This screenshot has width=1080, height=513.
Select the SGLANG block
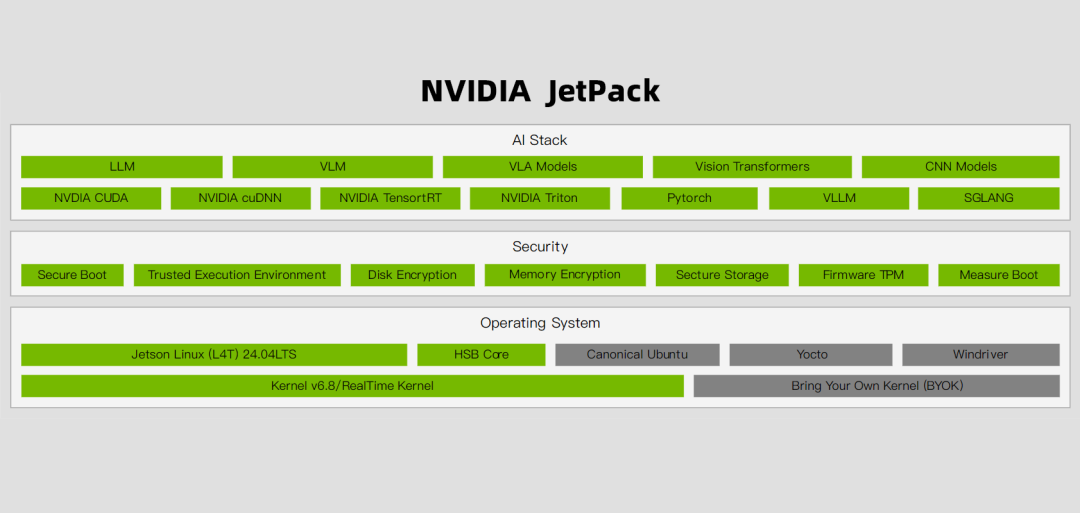click(x=988, y=198)
